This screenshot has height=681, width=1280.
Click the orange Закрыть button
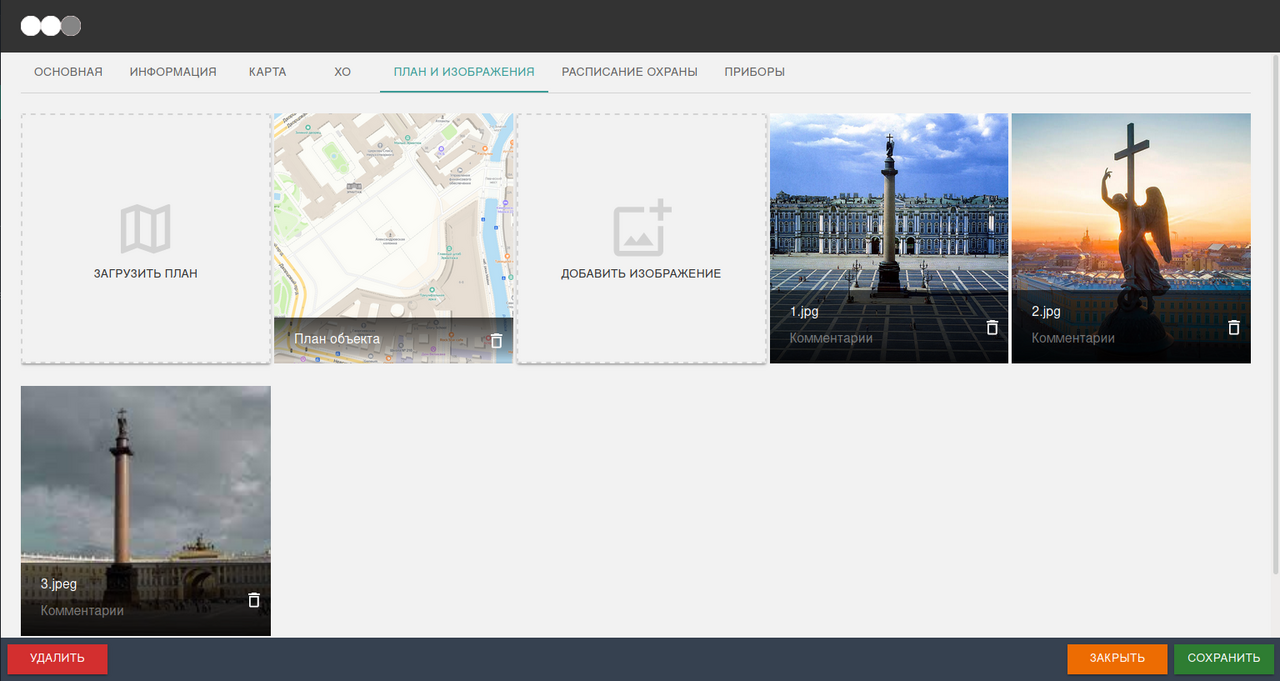tap(1117, 658)
